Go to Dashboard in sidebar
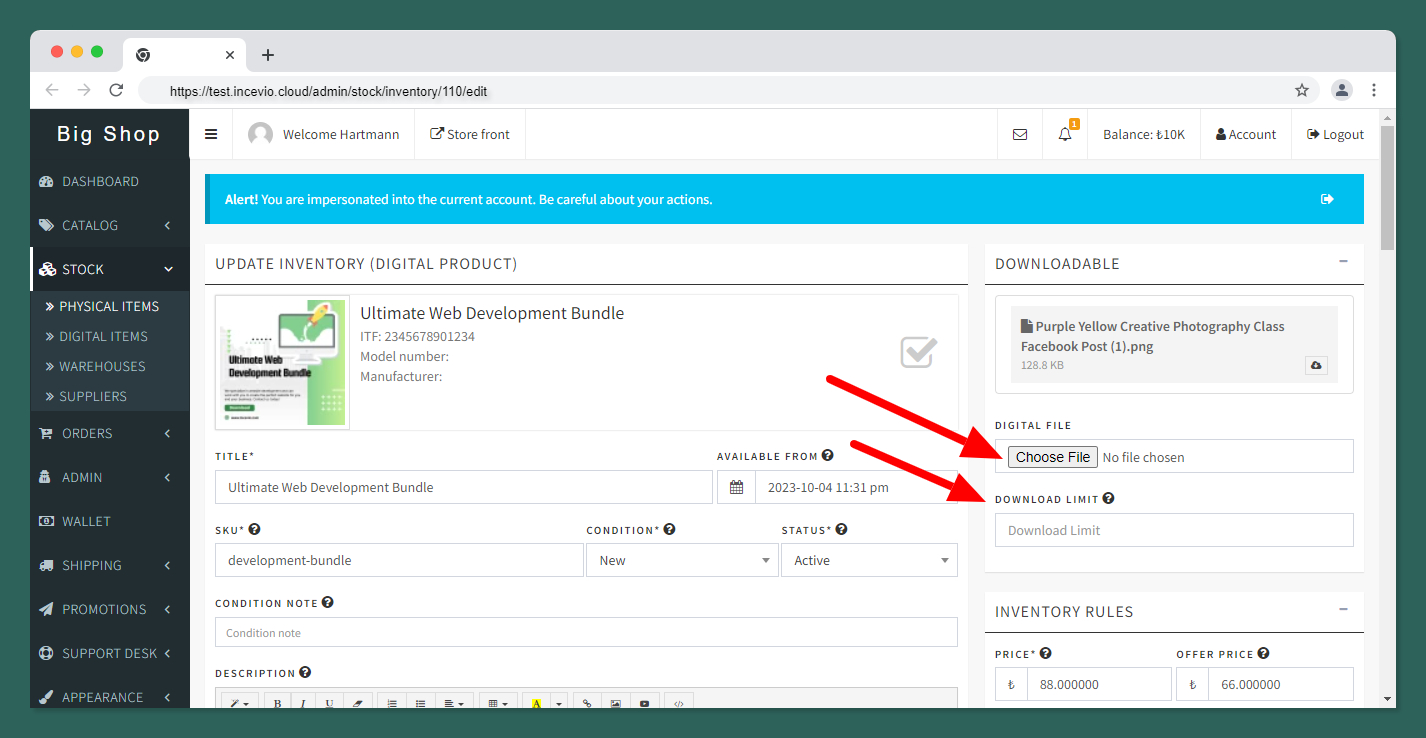 100,181
